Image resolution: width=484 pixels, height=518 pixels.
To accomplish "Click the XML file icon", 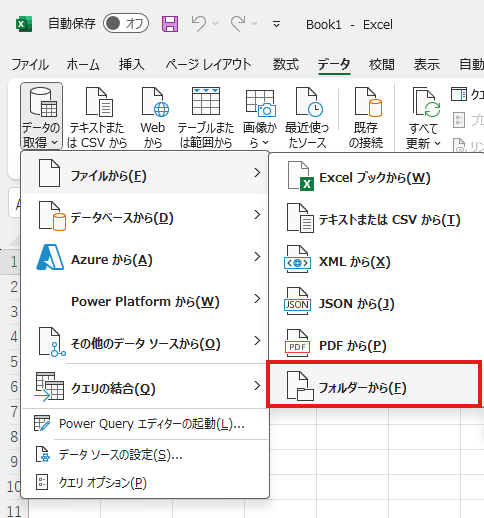I will click(x=297, y=260).
